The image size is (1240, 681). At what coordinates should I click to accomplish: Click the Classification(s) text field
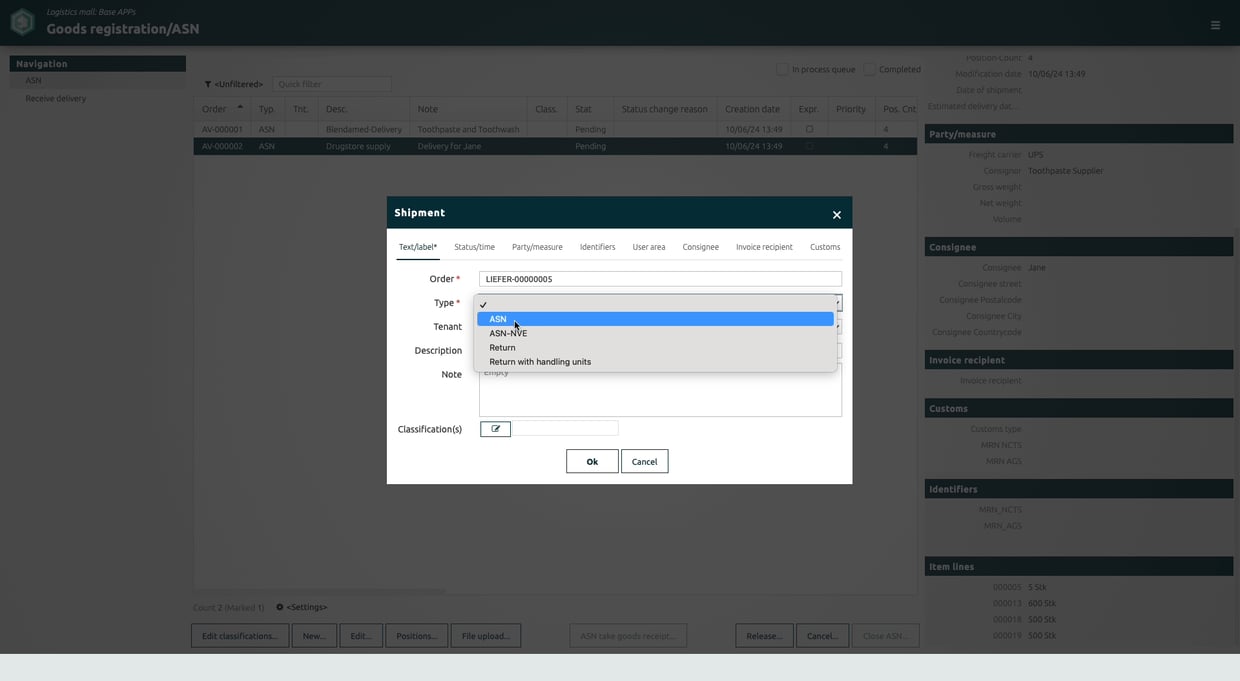pos(565,428)
